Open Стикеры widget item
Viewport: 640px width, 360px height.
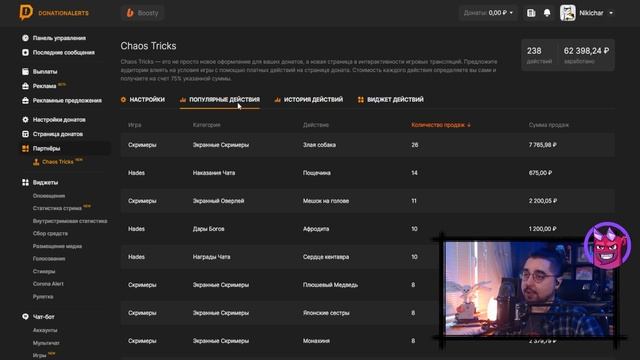coord(44,271)
